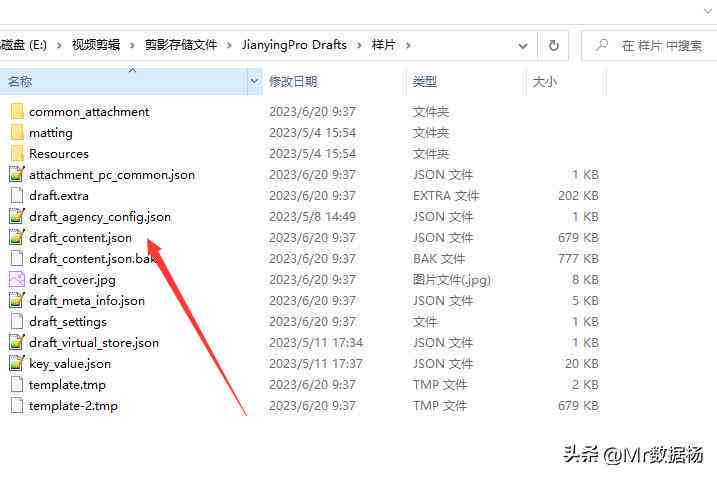Expand the chevron after 样片
Viewport: 717px width, 477px height.
408,45
